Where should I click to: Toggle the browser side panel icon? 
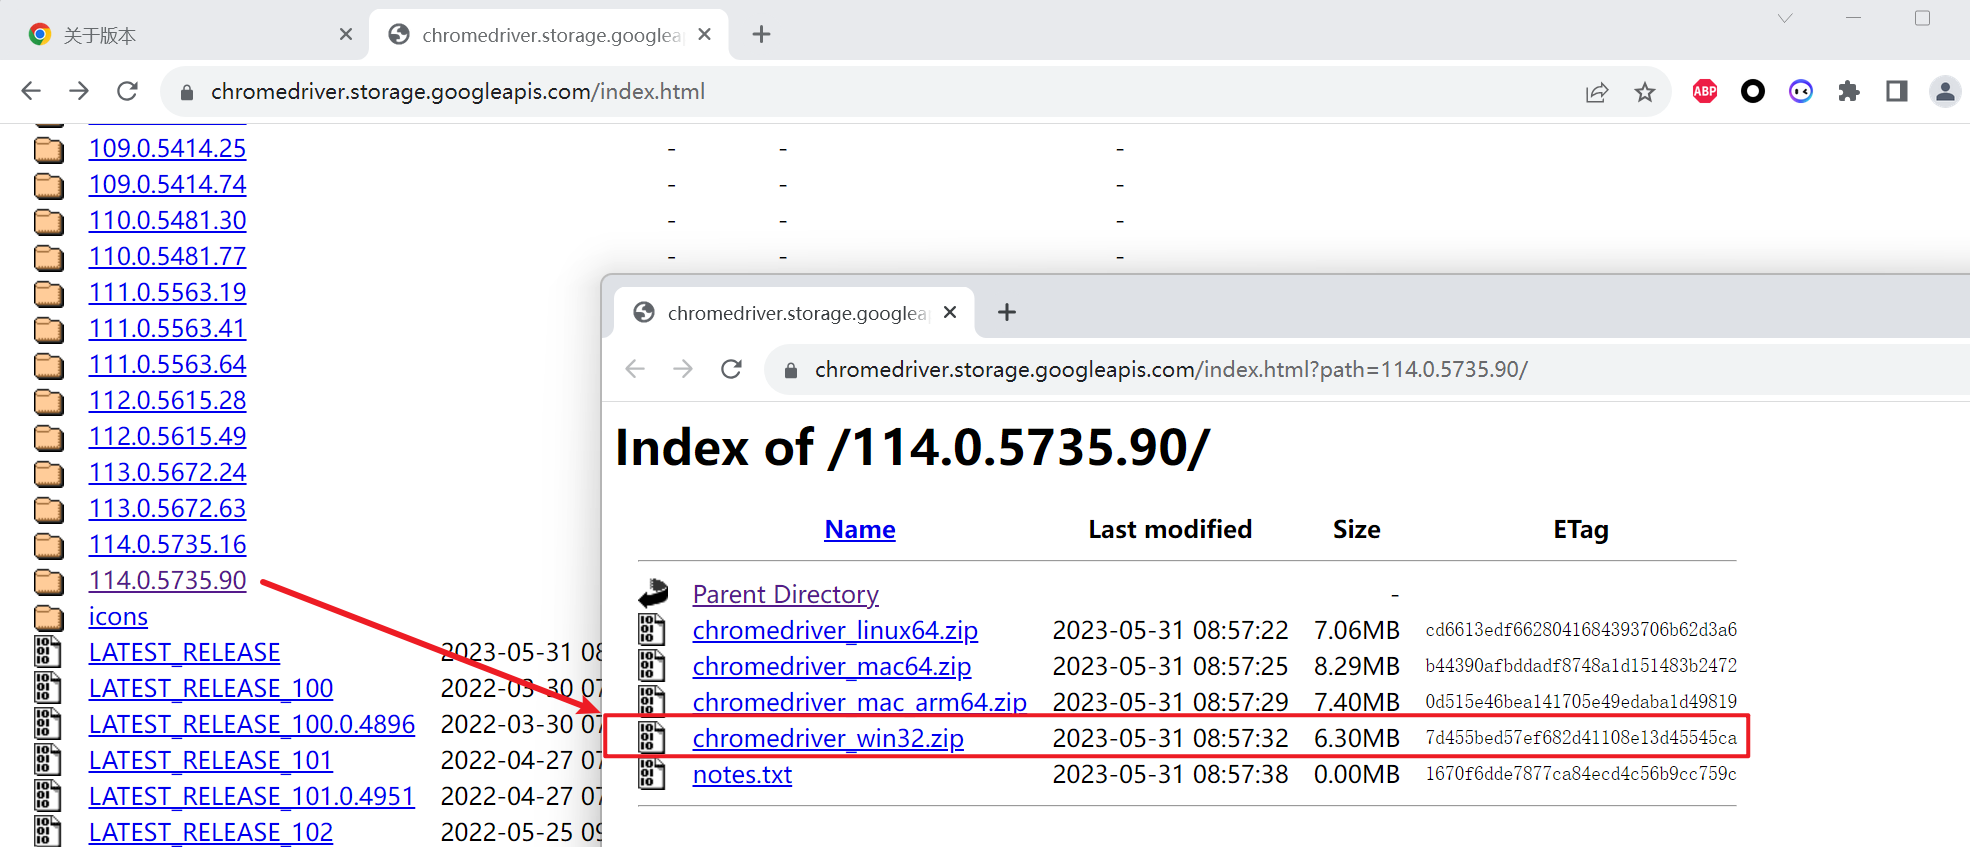pos(1897,91)
